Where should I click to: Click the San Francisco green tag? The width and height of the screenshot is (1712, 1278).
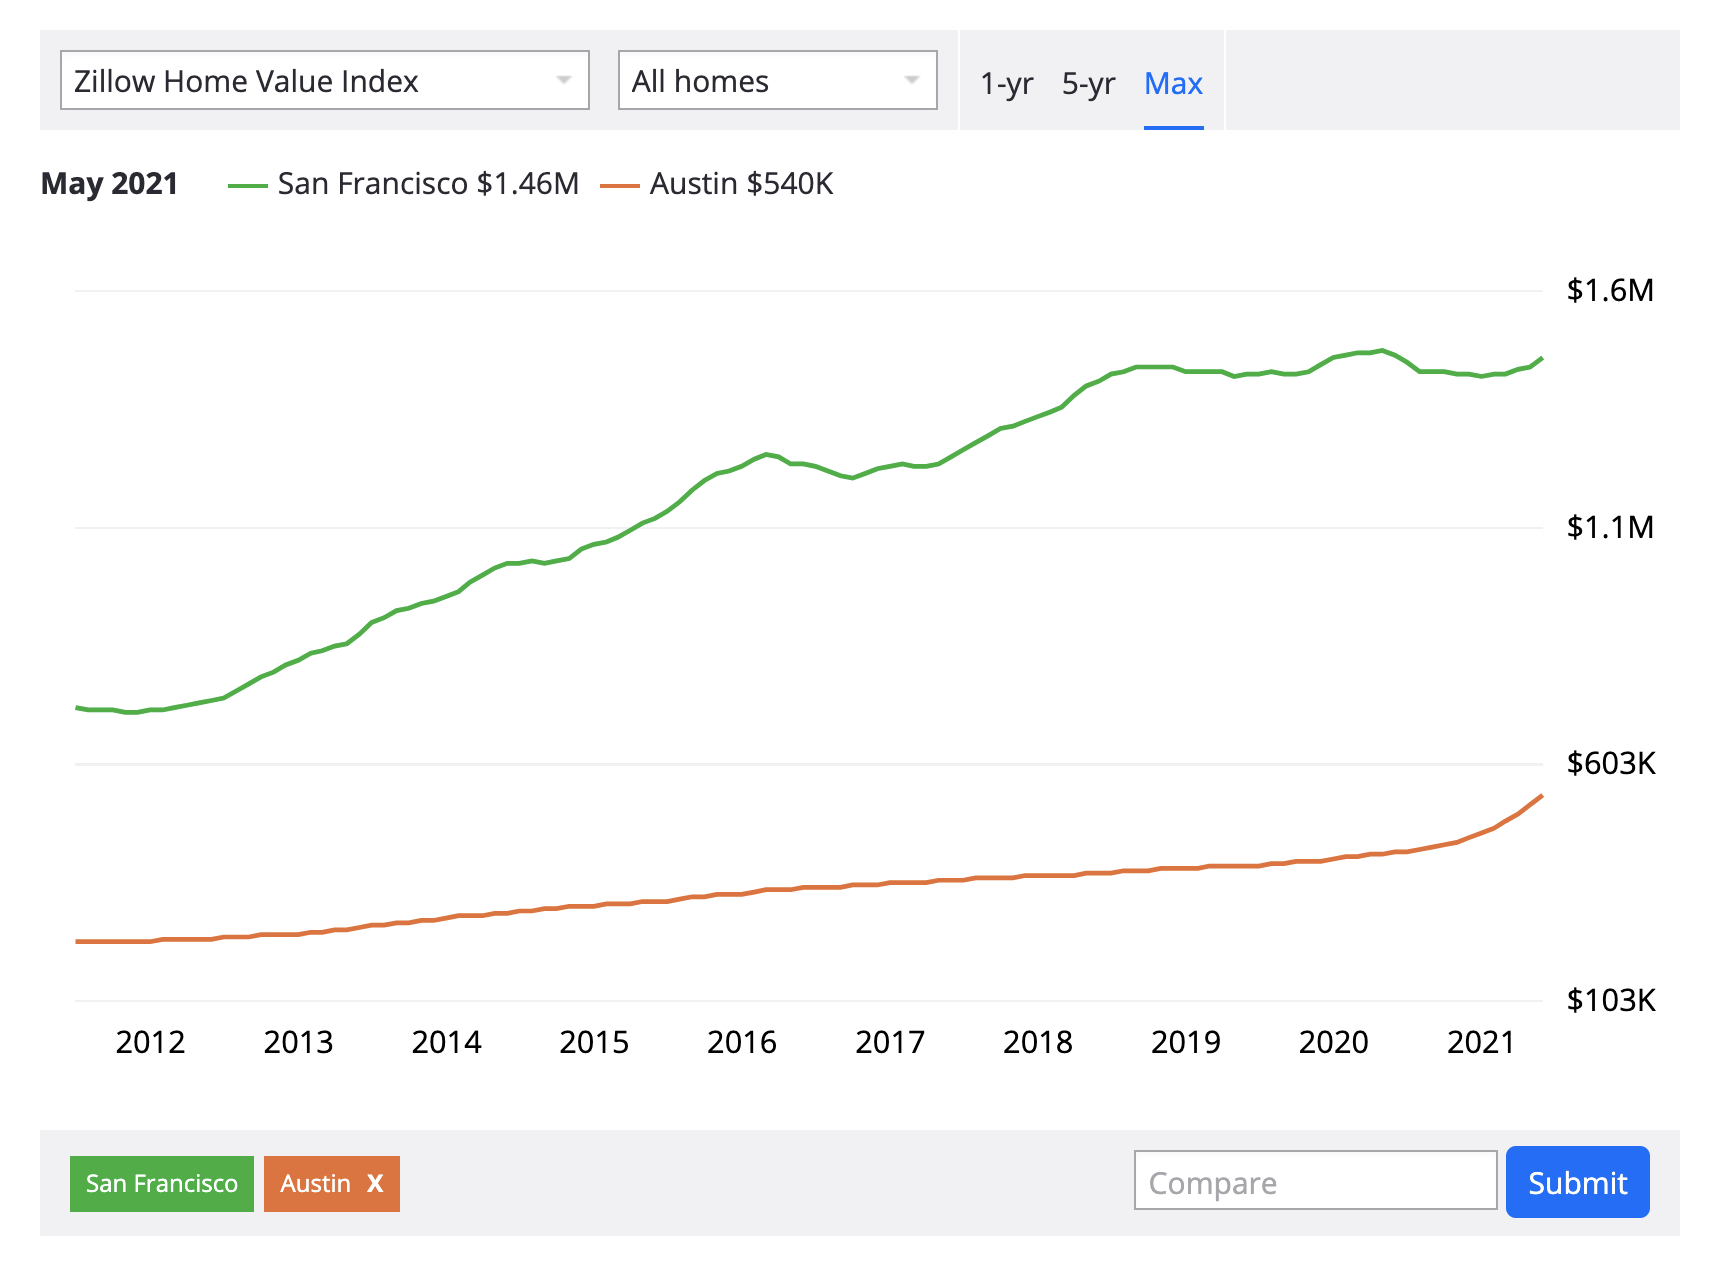pyautogui.click(x=162, y=1184)
